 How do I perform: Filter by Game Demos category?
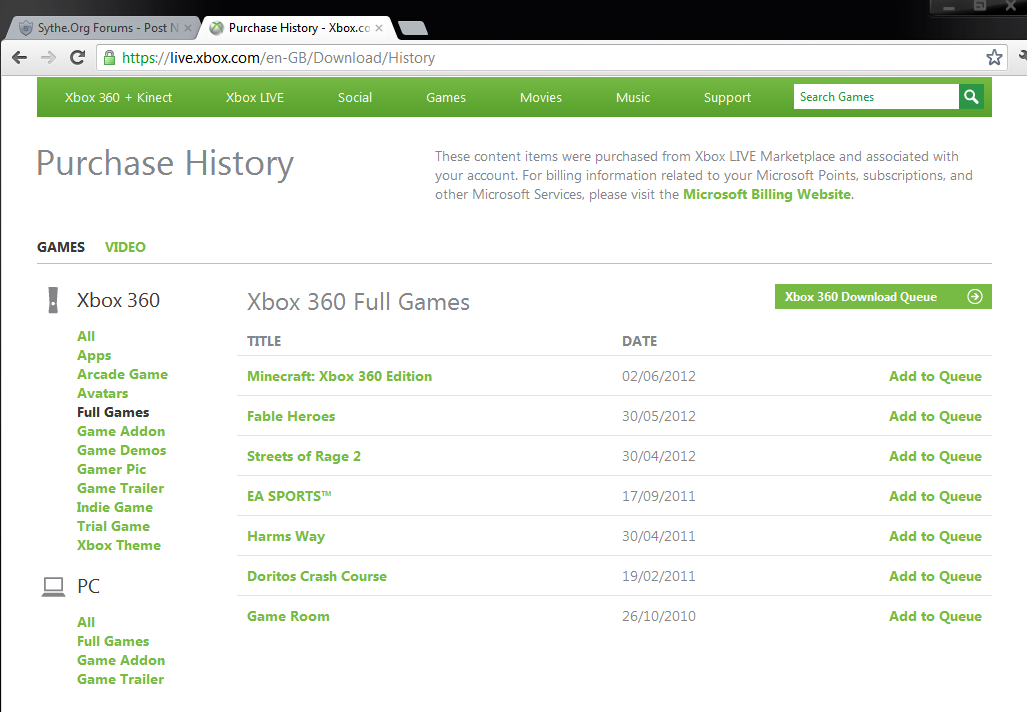(122, 450)
